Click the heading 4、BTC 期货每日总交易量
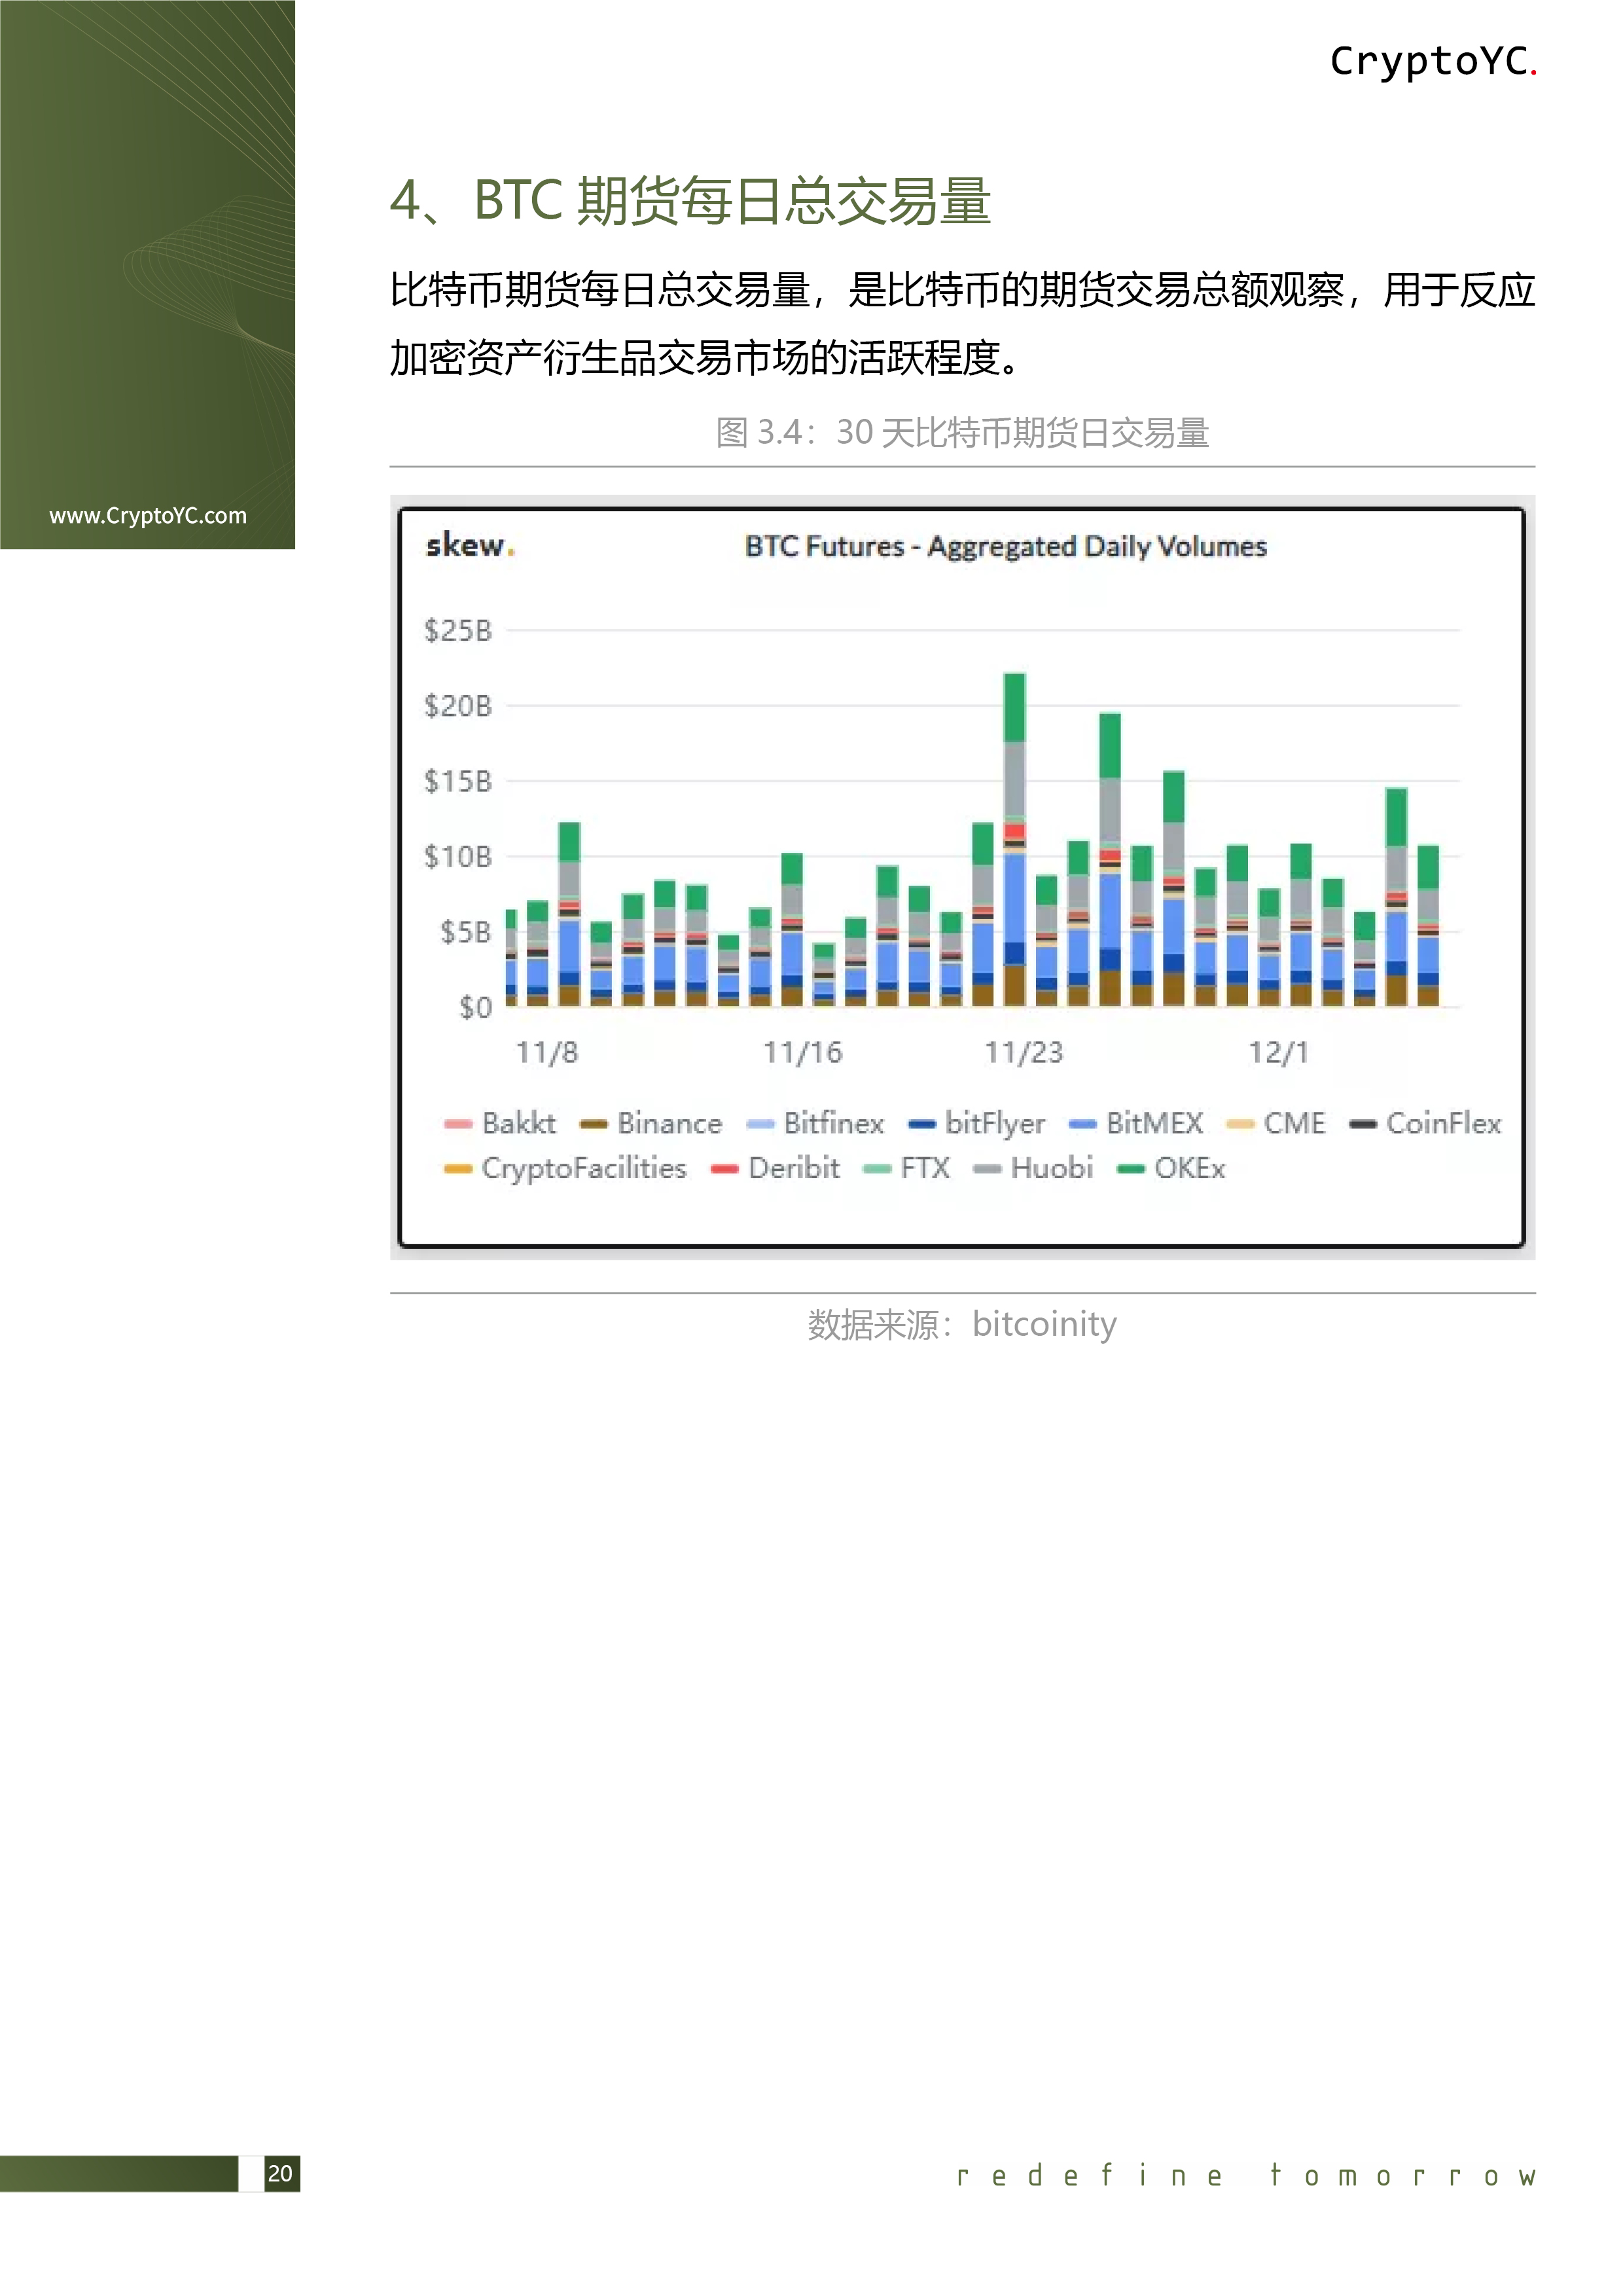 click(x=690, y=201)
